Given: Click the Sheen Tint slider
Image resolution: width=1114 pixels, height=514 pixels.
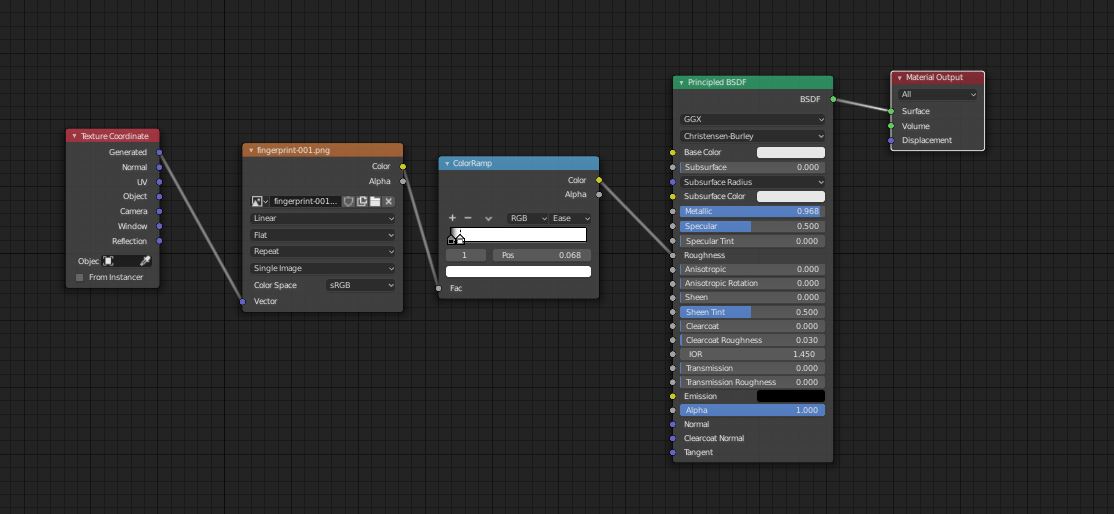Looking at the screenshot, I should [x=752, y=312].
